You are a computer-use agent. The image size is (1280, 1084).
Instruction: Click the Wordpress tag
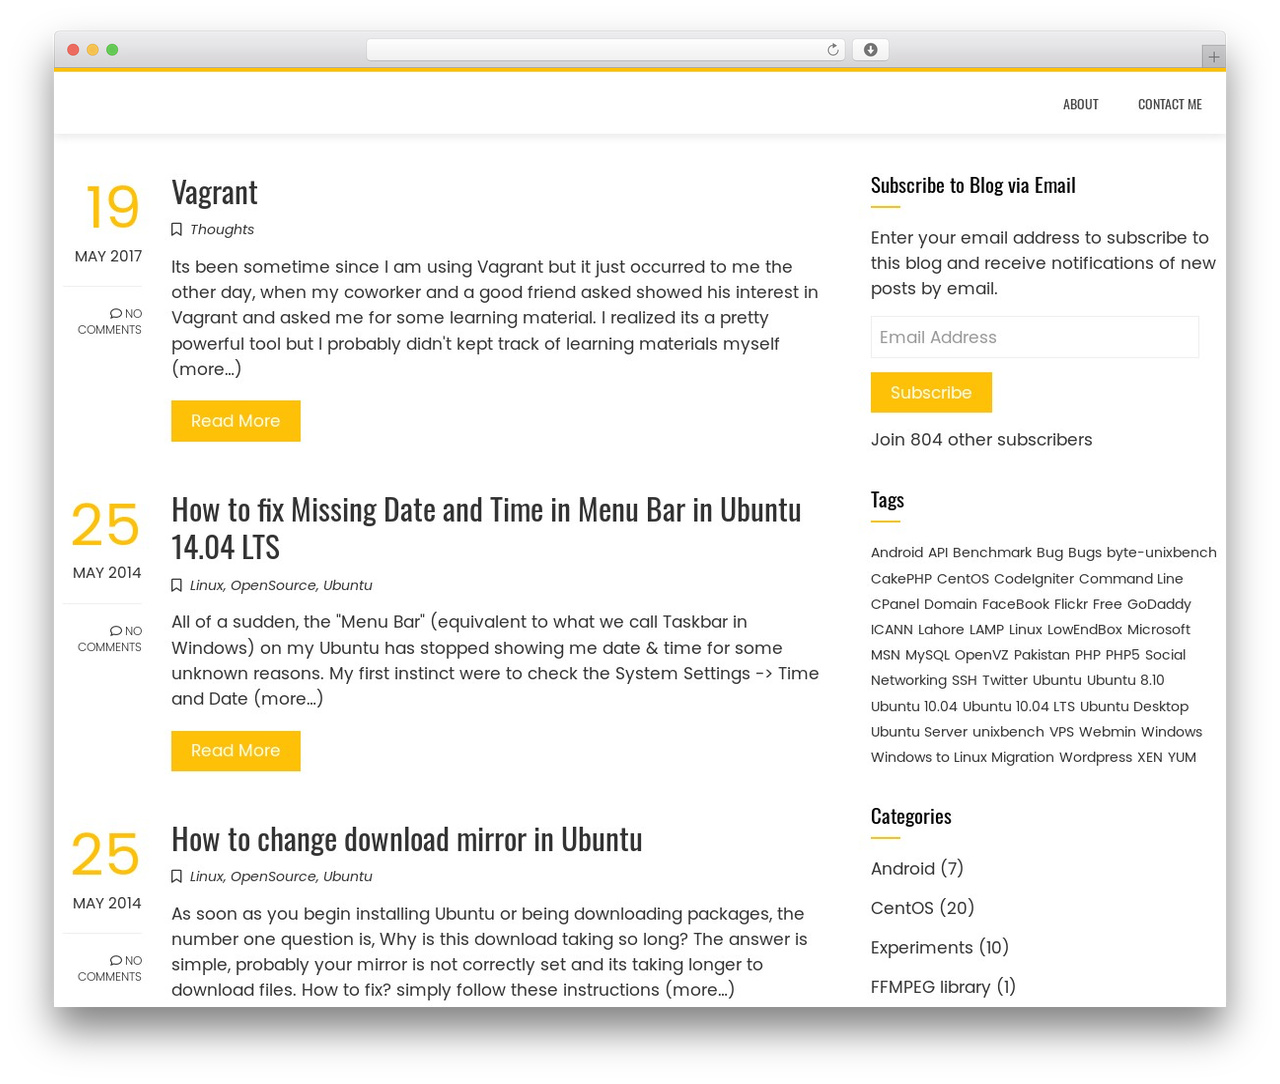pos(1096,757)
